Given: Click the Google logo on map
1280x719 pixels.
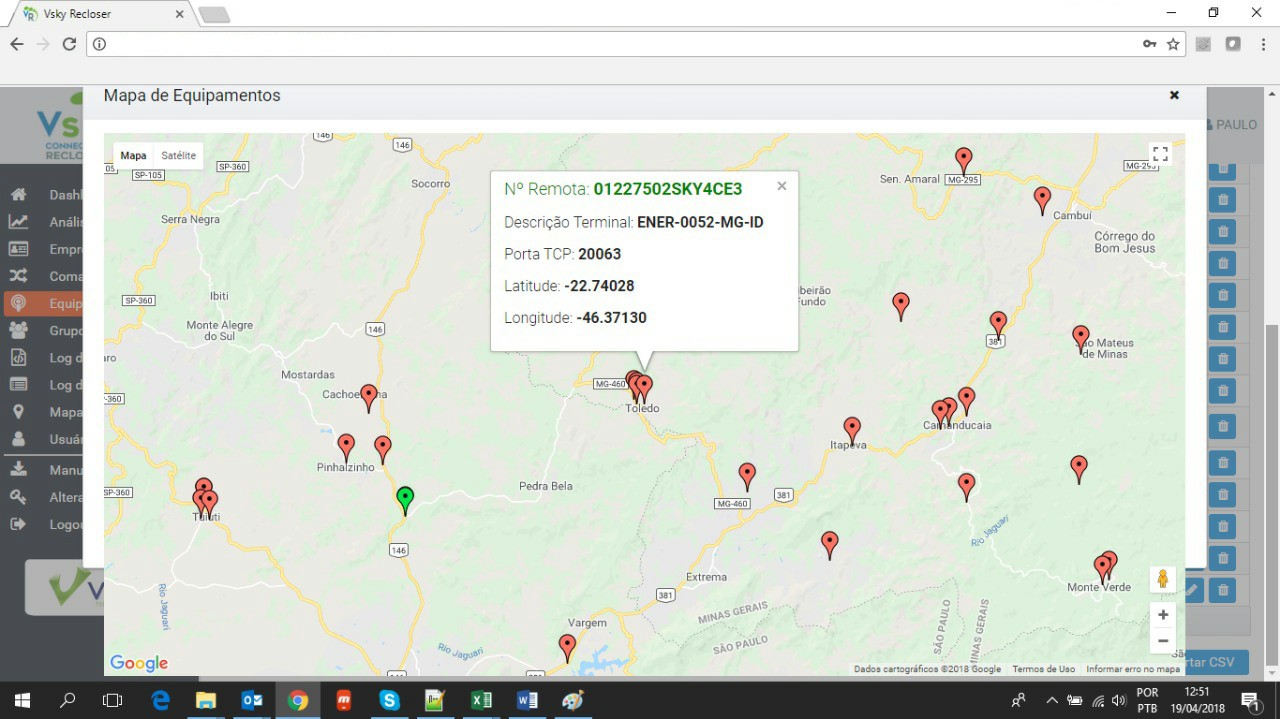Looking at the screenshot, I should pyautogui.click(x=139, y=663).
